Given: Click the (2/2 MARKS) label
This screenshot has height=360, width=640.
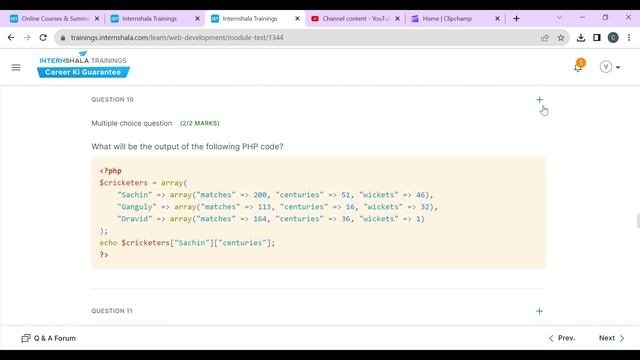Looking at the screenshot, I should pos(200,123).
